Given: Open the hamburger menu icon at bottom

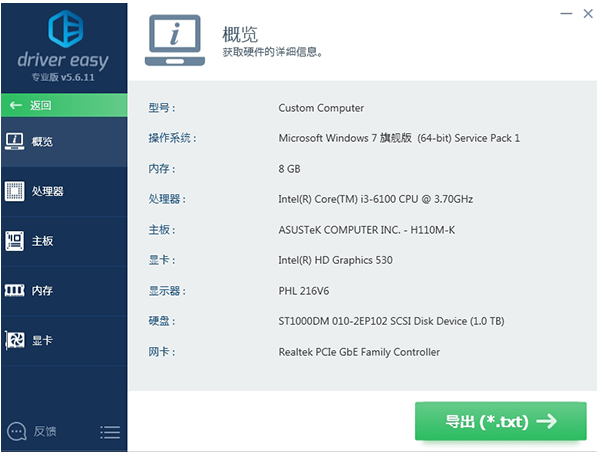Looking at the screenshot, I should click(x=110, y=432).
